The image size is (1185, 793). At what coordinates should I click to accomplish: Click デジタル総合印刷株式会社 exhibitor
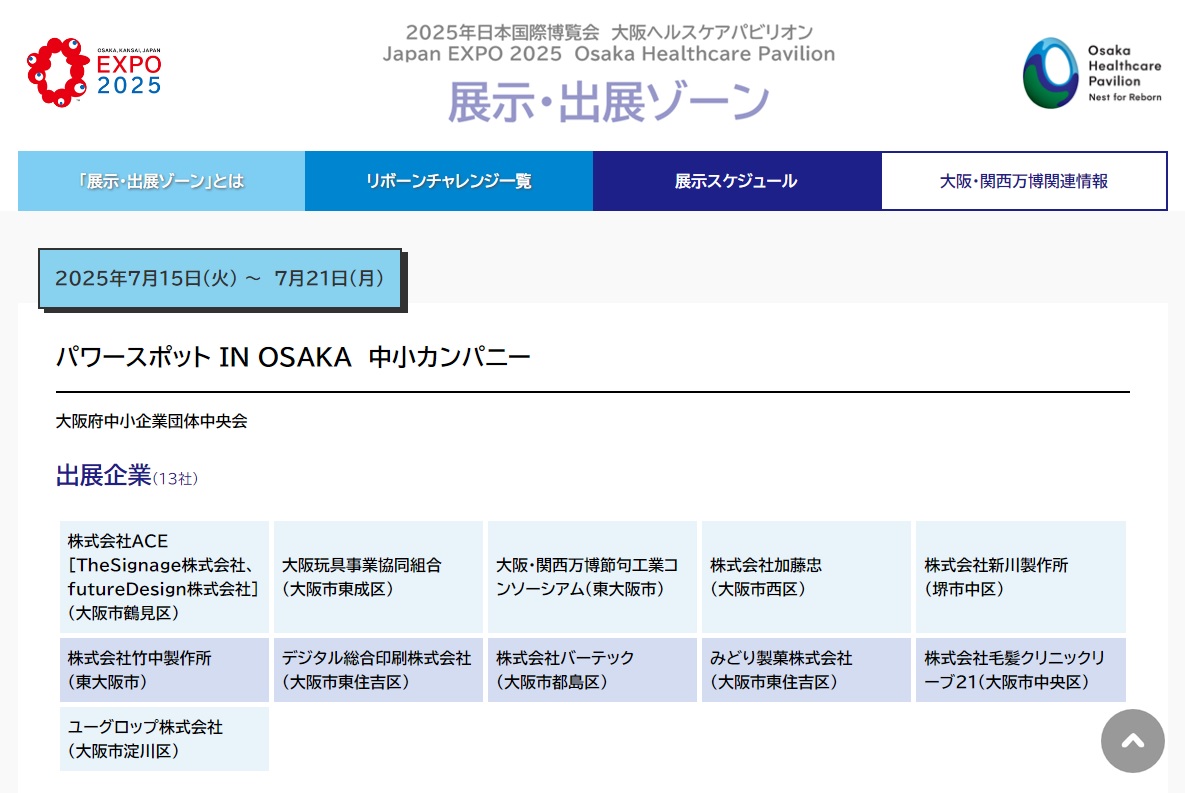coord(378,670)
